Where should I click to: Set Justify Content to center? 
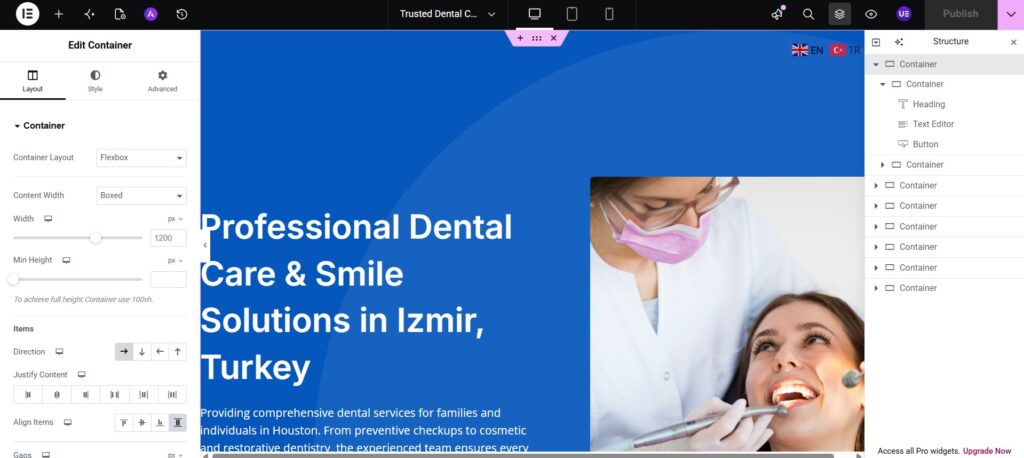[57, 395]
